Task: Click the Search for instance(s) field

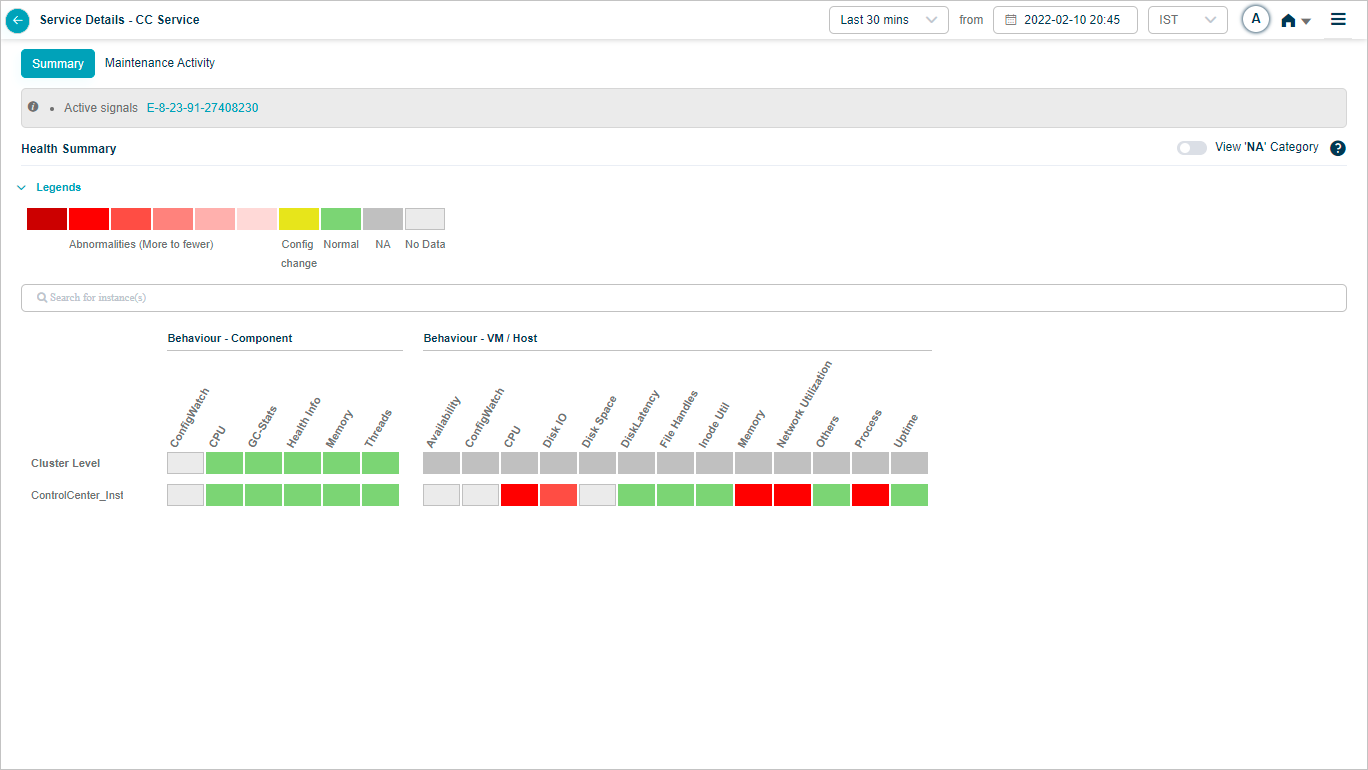Action: tap(683, 298)
